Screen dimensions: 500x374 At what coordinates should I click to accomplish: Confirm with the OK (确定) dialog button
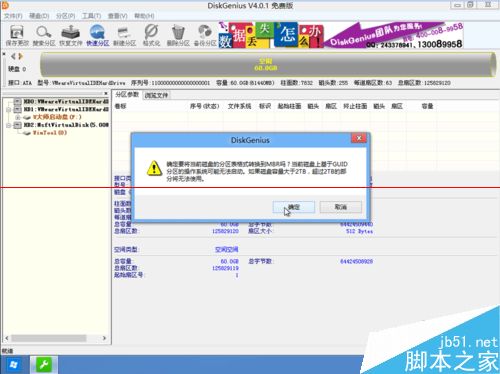[x=294, y=207]
